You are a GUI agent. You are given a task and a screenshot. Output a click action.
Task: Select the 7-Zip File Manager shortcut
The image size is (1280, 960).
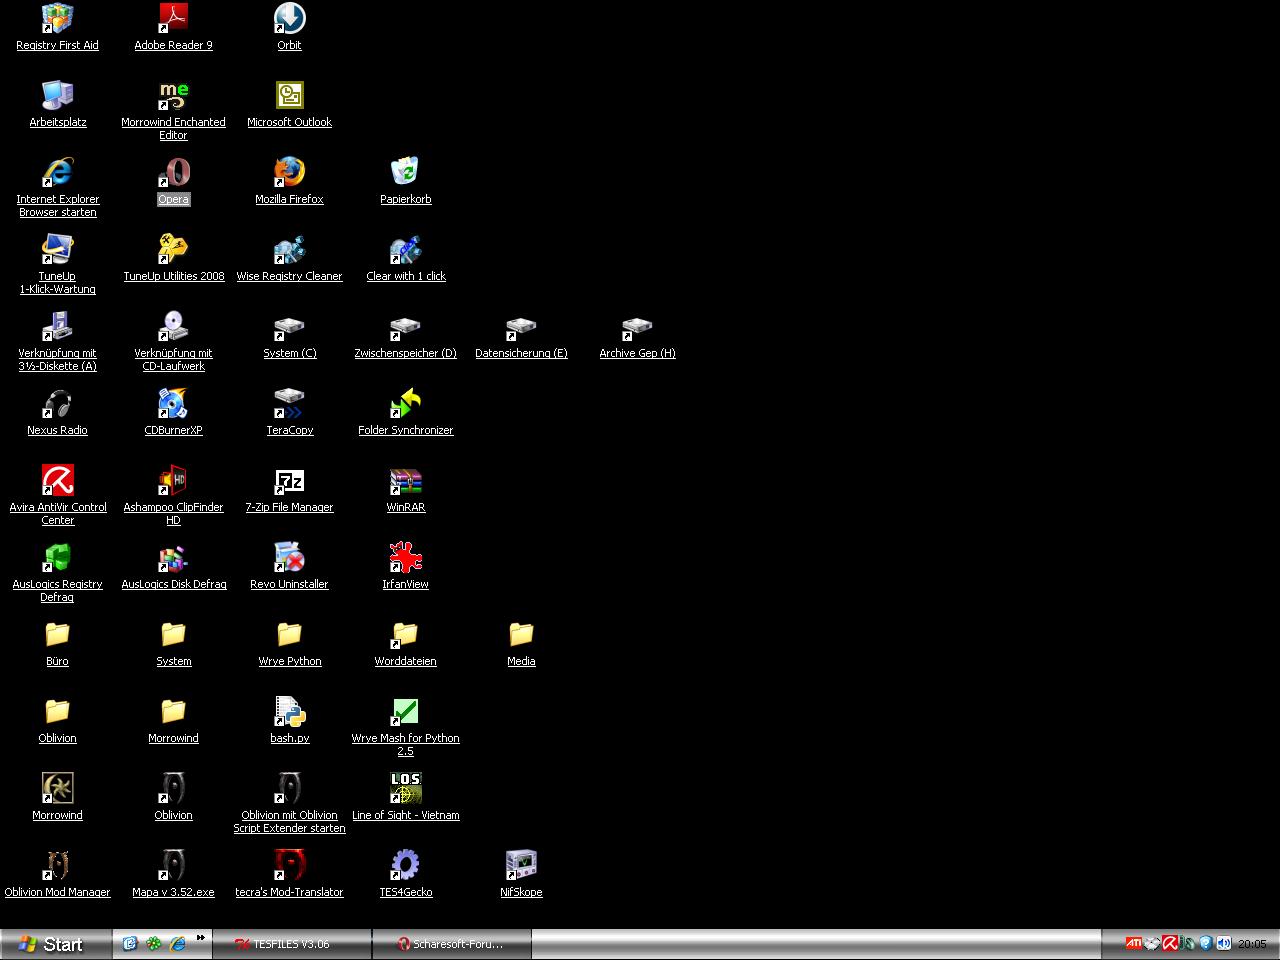(x=289, y=481)
